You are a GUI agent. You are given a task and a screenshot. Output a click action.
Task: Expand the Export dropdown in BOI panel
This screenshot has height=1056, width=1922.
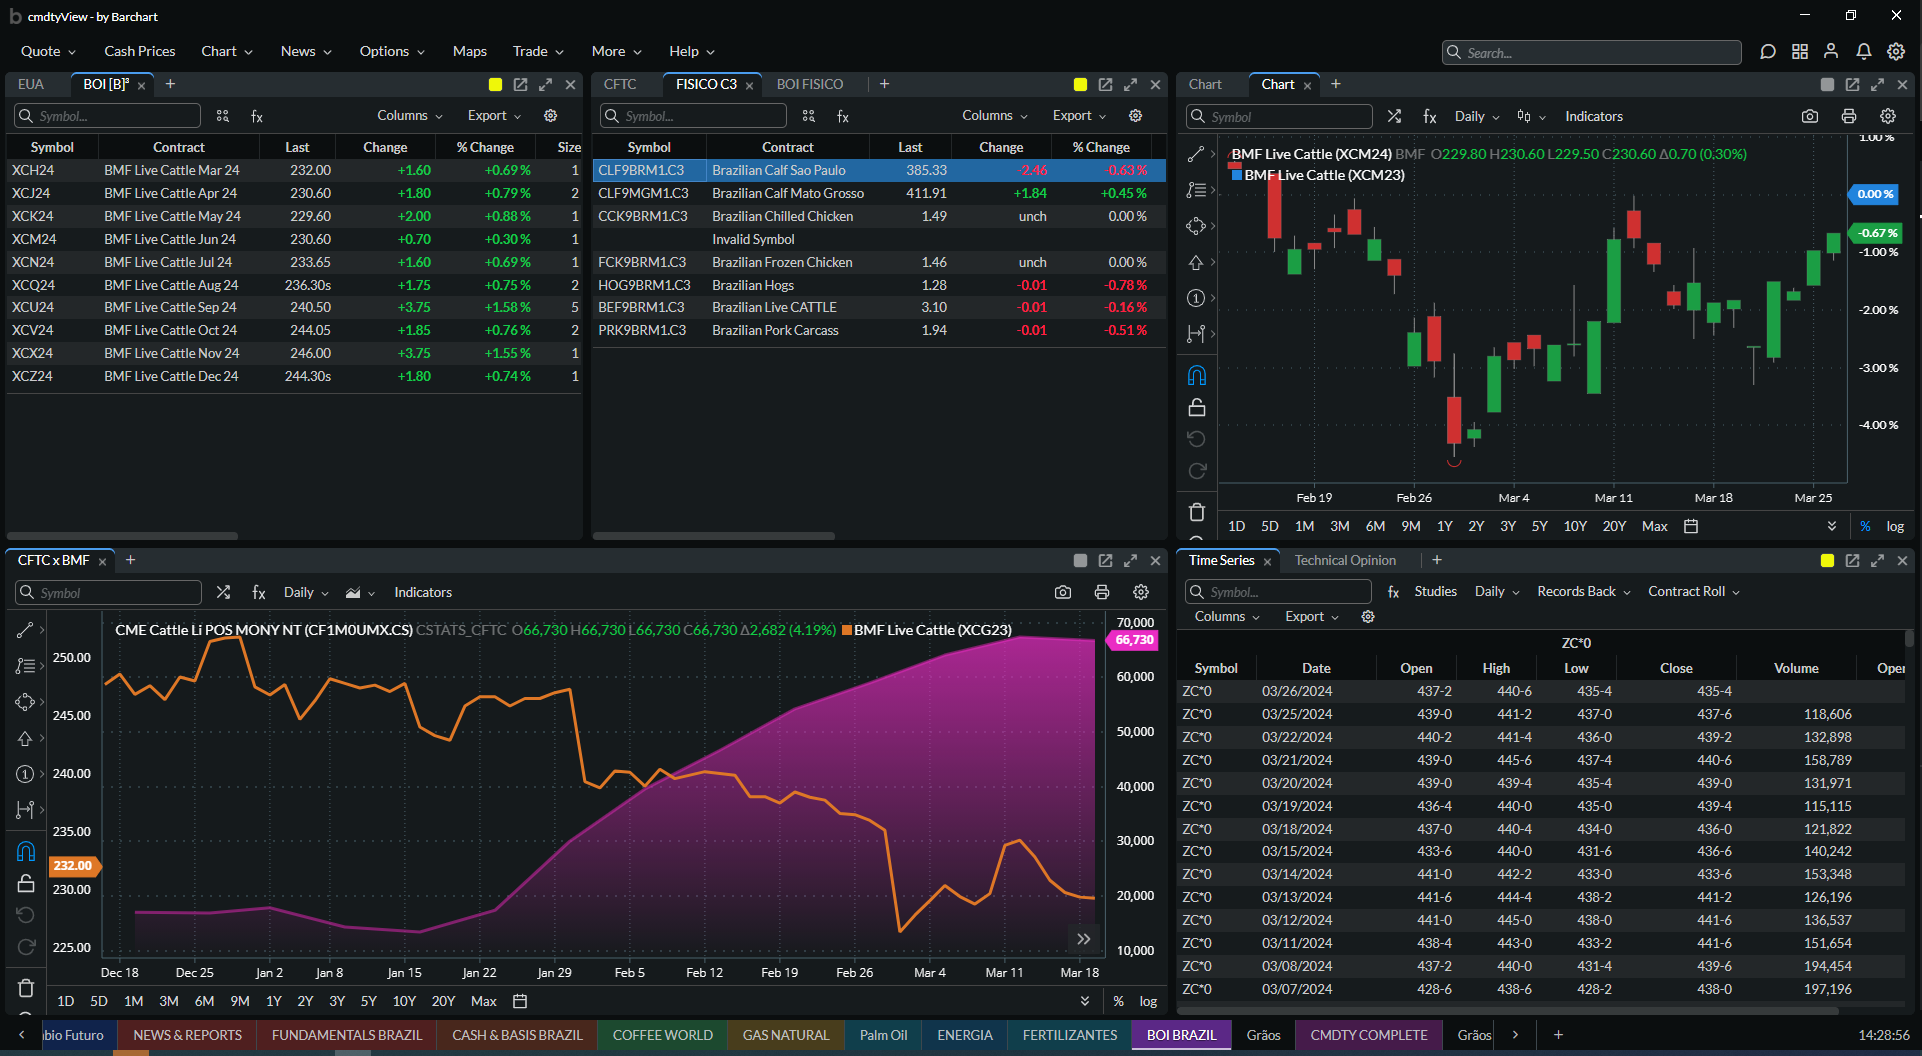[x=495, y=116]
